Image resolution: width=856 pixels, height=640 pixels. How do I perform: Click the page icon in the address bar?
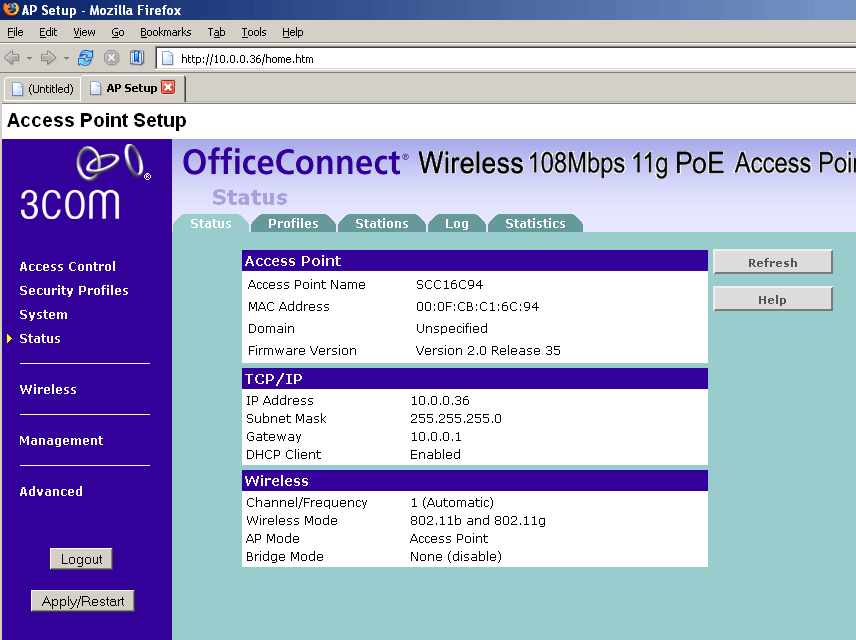point(168,58)
